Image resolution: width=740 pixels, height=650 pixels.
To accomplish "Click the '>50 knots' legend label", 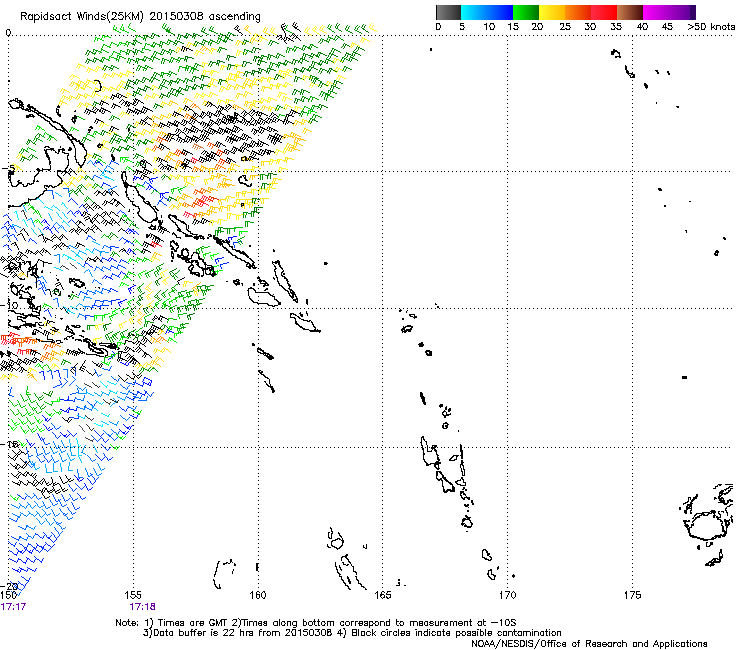I will (711, 26).
